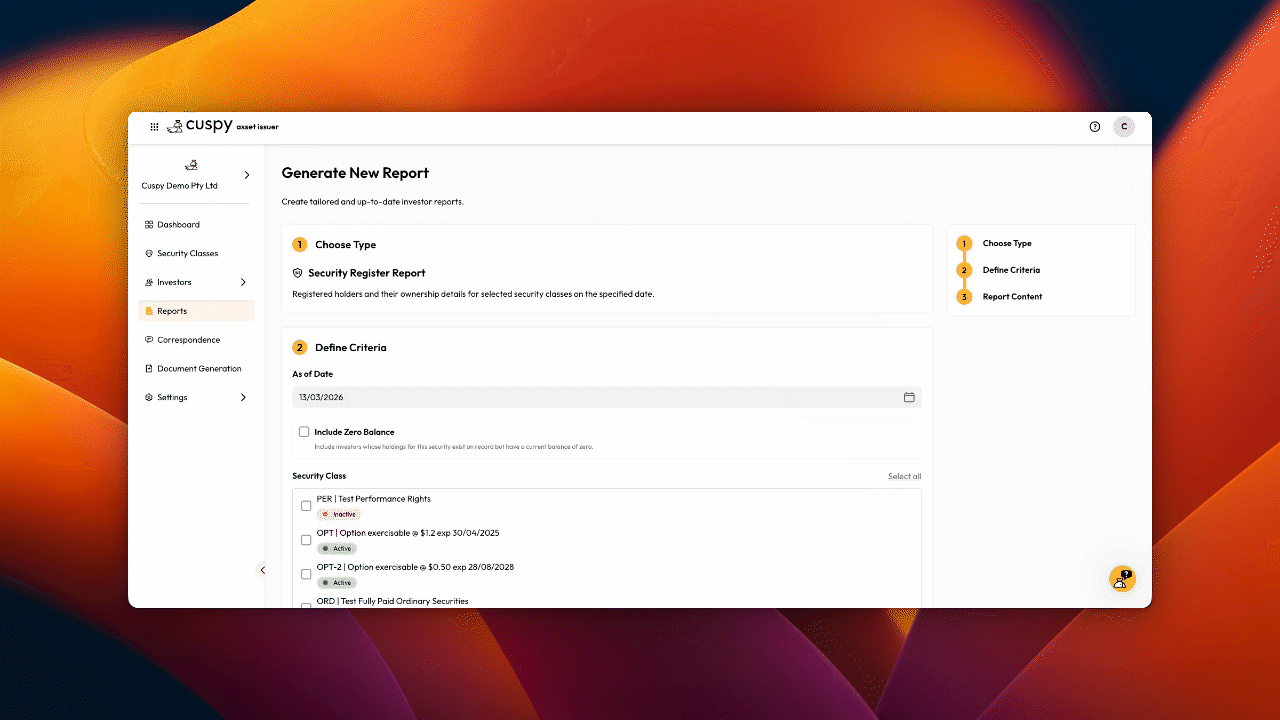Click Select all for security classes
The image size is (1280, 720).
[904, 476]
